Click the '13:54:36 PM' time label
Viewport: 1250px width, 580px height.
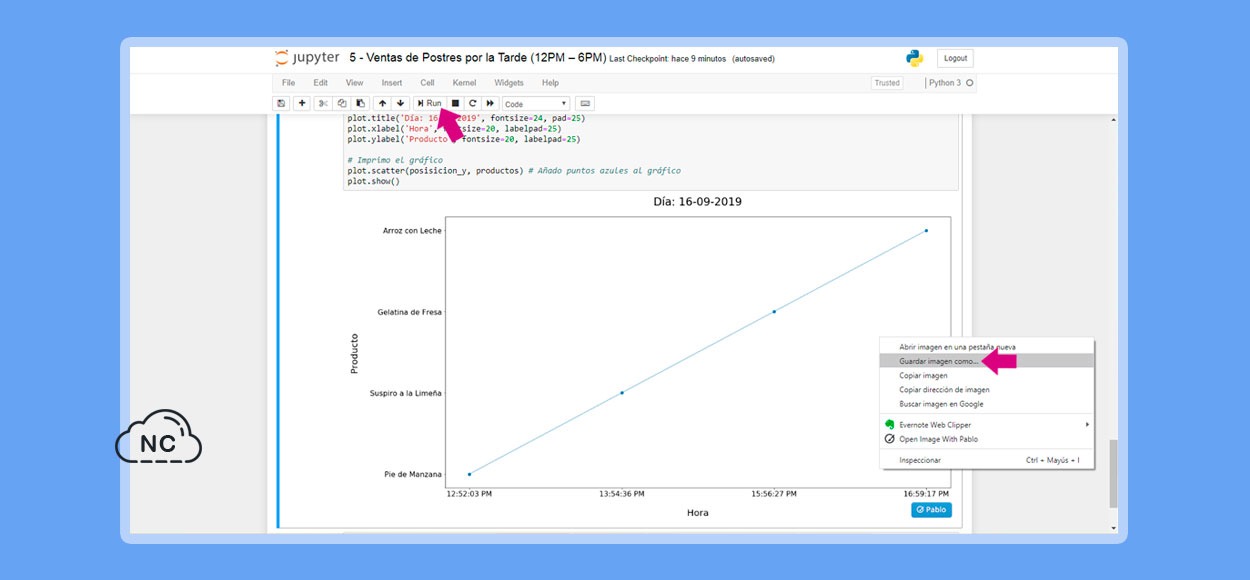click(x=622, y=493)
